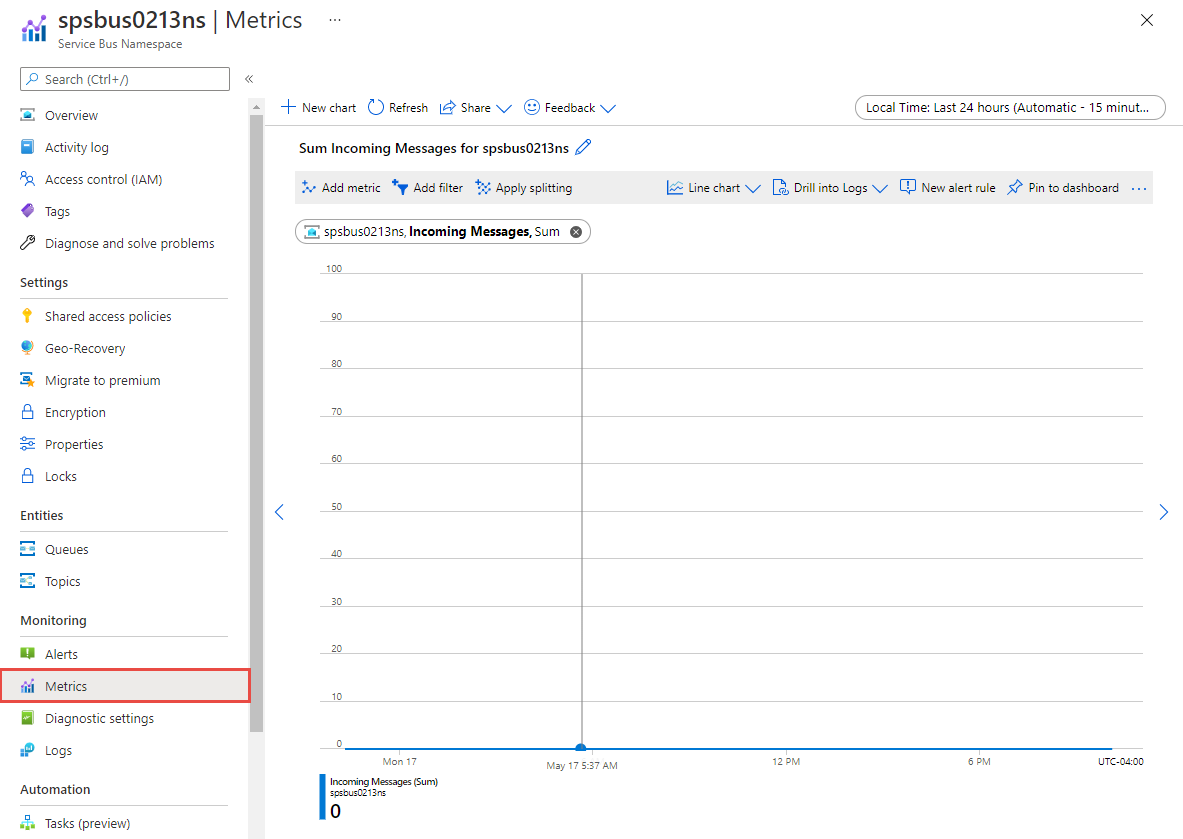This screenshot has height=839, width=1183.
Task: Click the New alert rule label
Action: (958, 188)
